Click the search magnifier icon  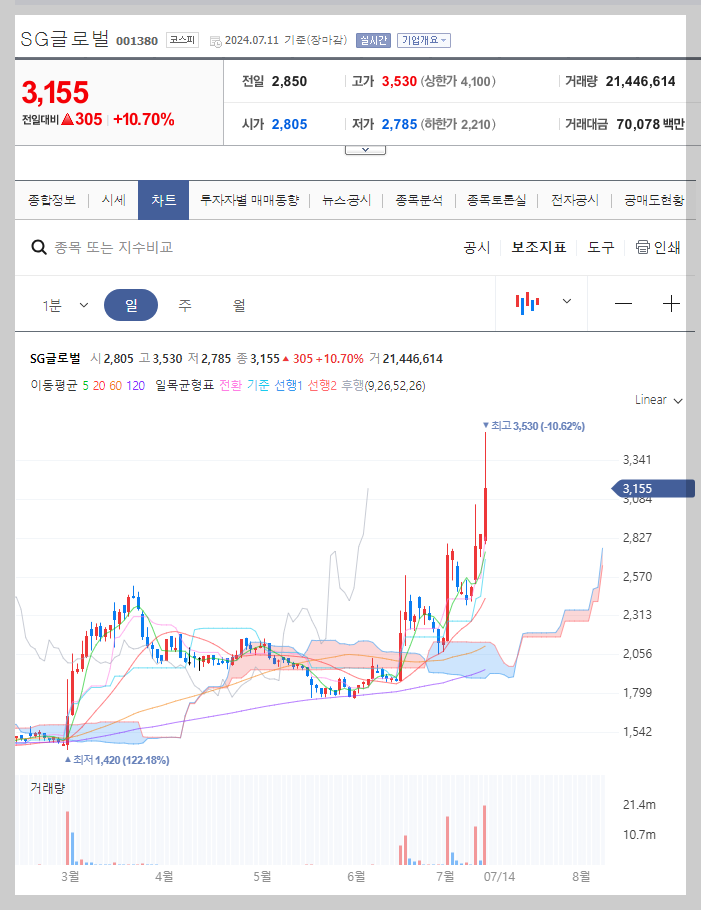point(39,248)
